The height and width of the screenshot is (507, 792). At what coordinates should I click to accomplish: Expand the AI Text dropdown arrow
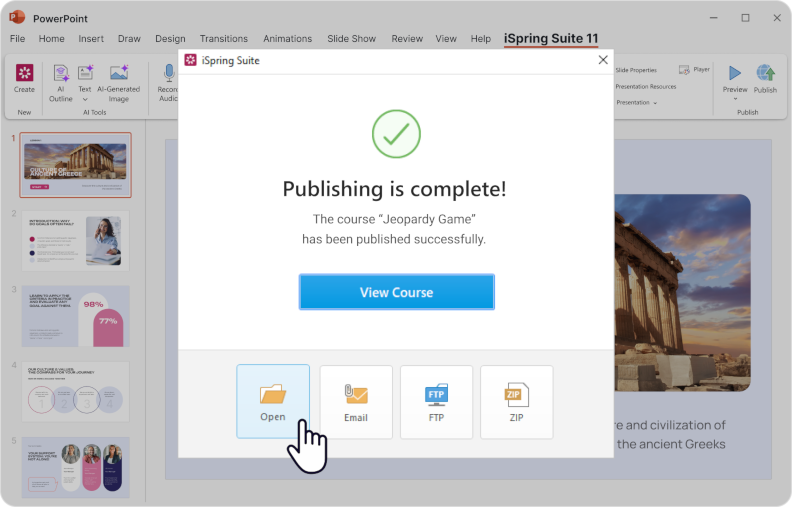click(x=85, y=99)
